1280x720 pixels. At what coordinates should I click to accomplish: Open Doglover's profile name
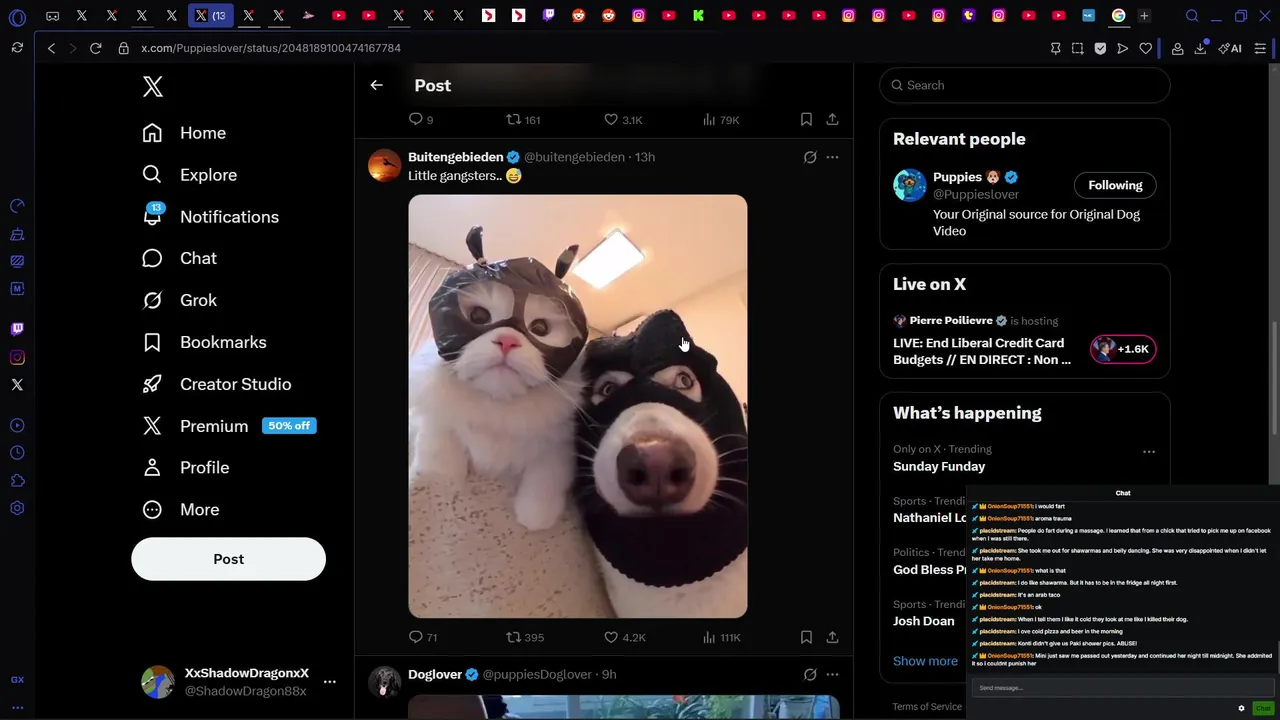tap(435, 674)
